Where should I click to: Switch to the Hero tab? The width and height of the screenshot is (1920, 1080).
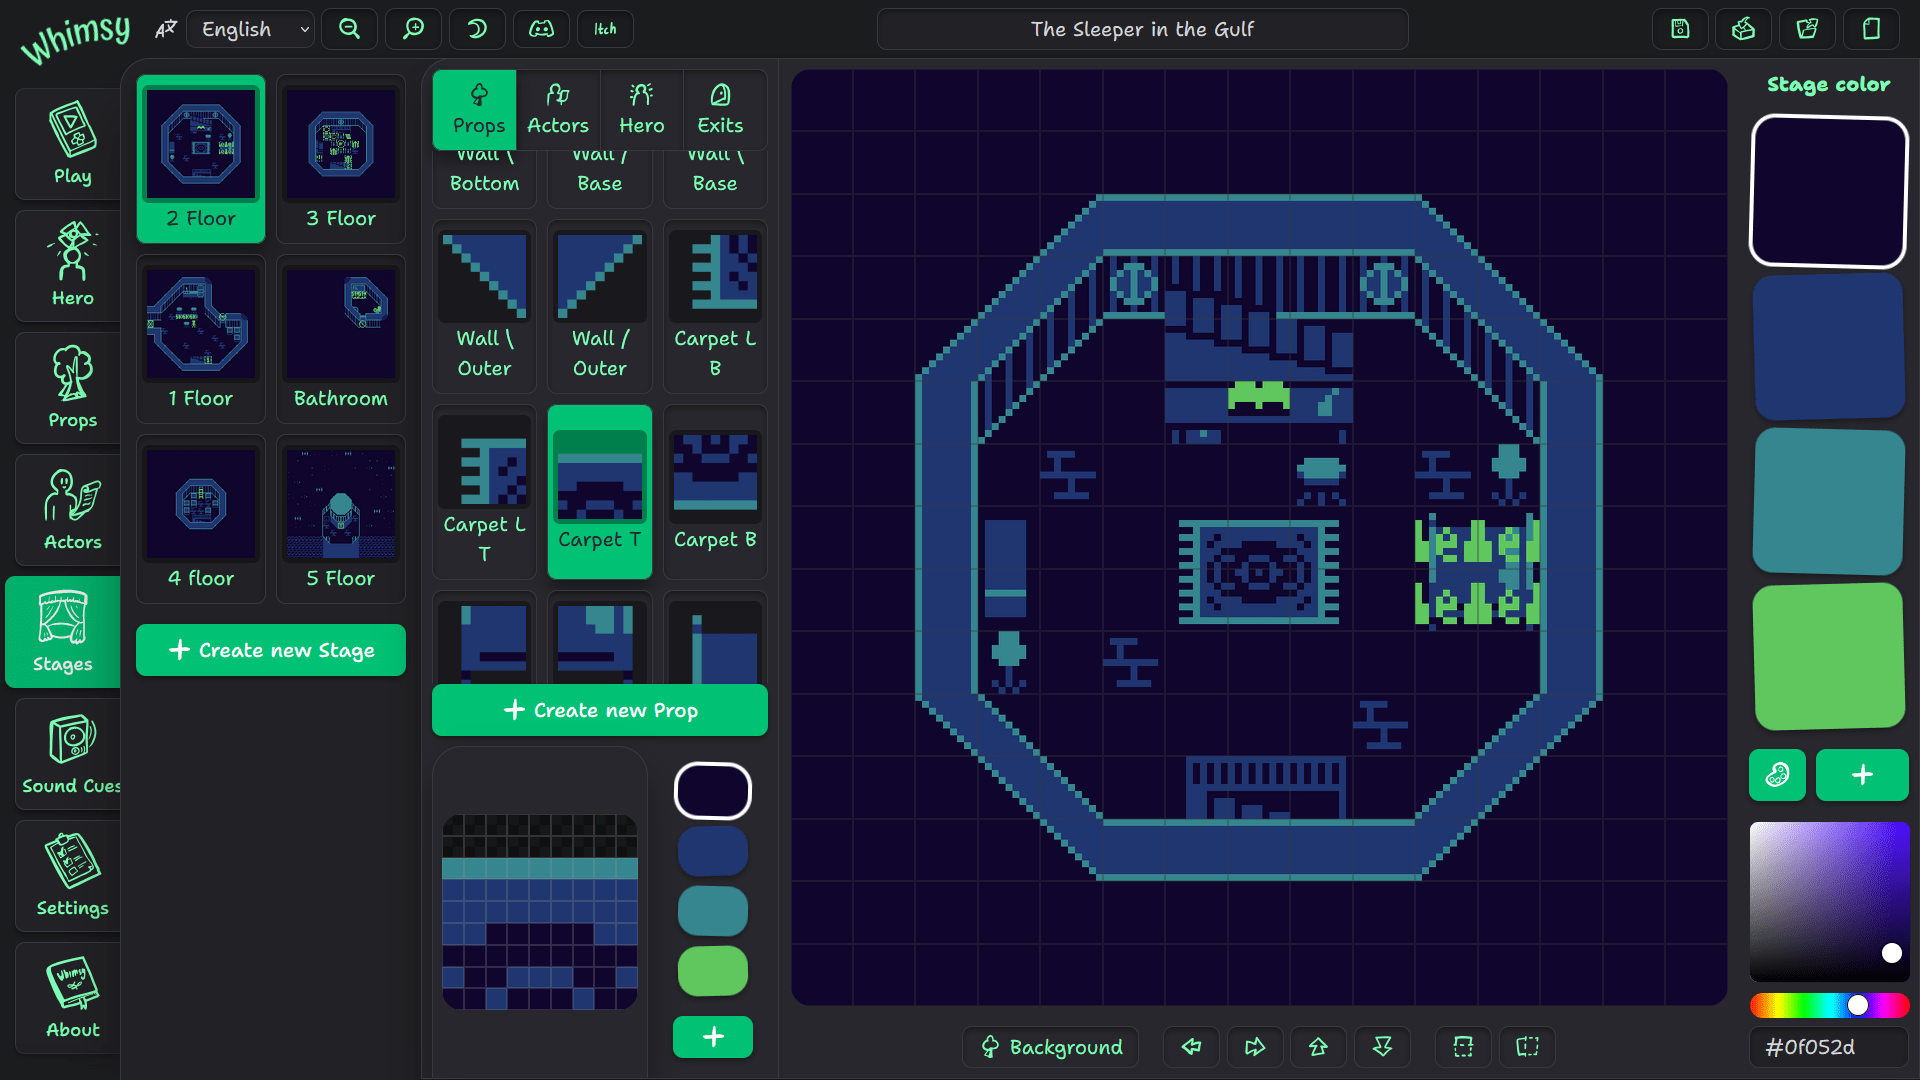(641, 109)
